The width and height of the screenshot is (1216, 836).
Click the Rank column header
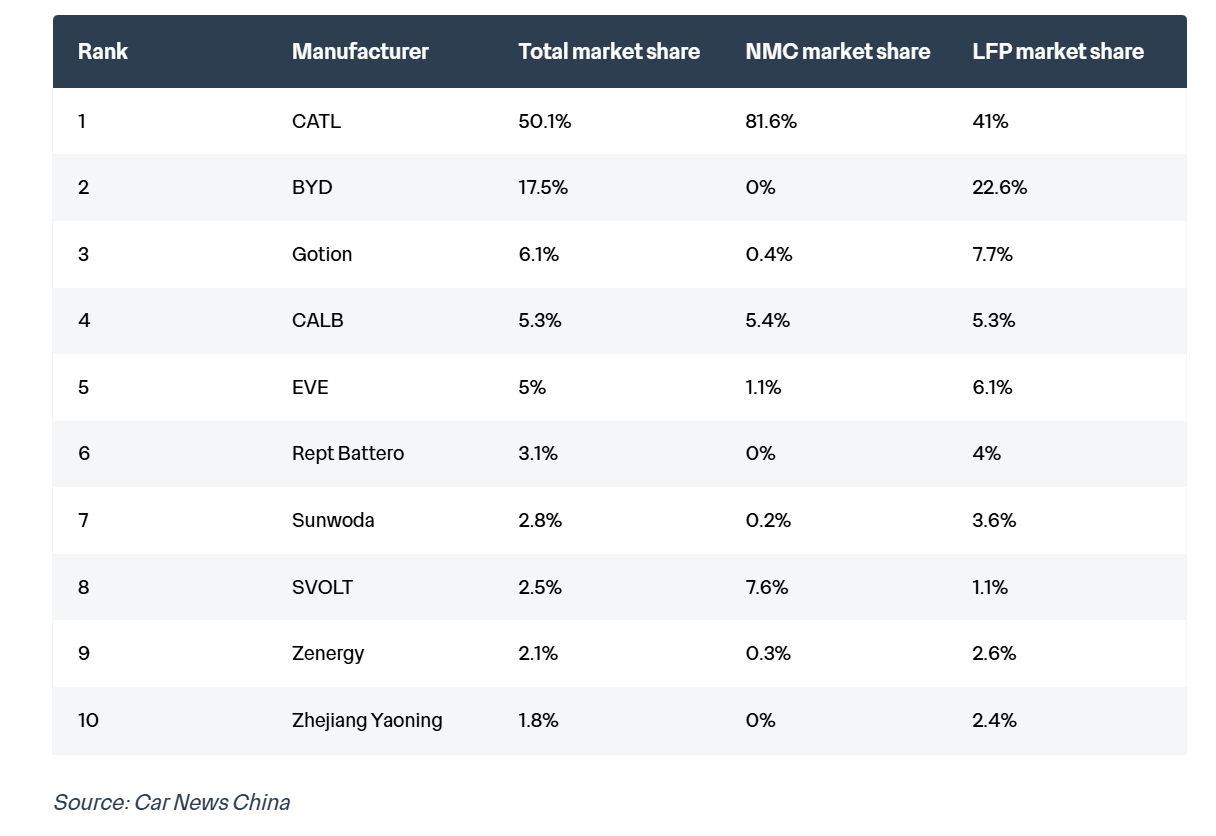point(103,51)
